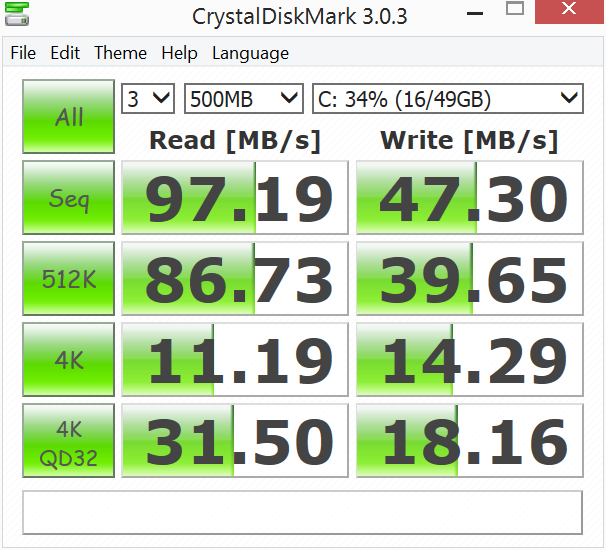Image resolution: width=606 pixels, height=550 pixels.
Task: Start the Seq benchmark test
Action: (x=68, y=198)
